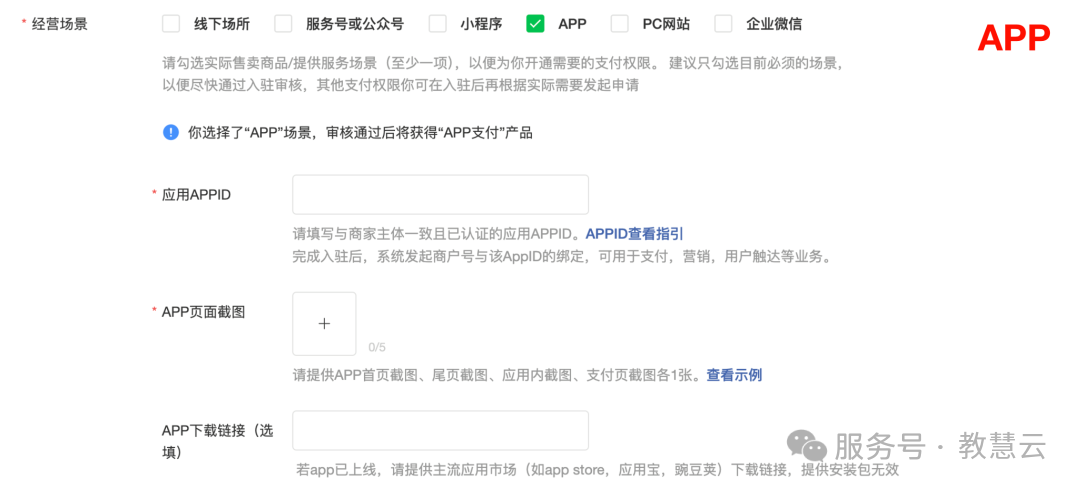Open the APPID查看指引 link

pyautogui.click(x=634, y=234)
